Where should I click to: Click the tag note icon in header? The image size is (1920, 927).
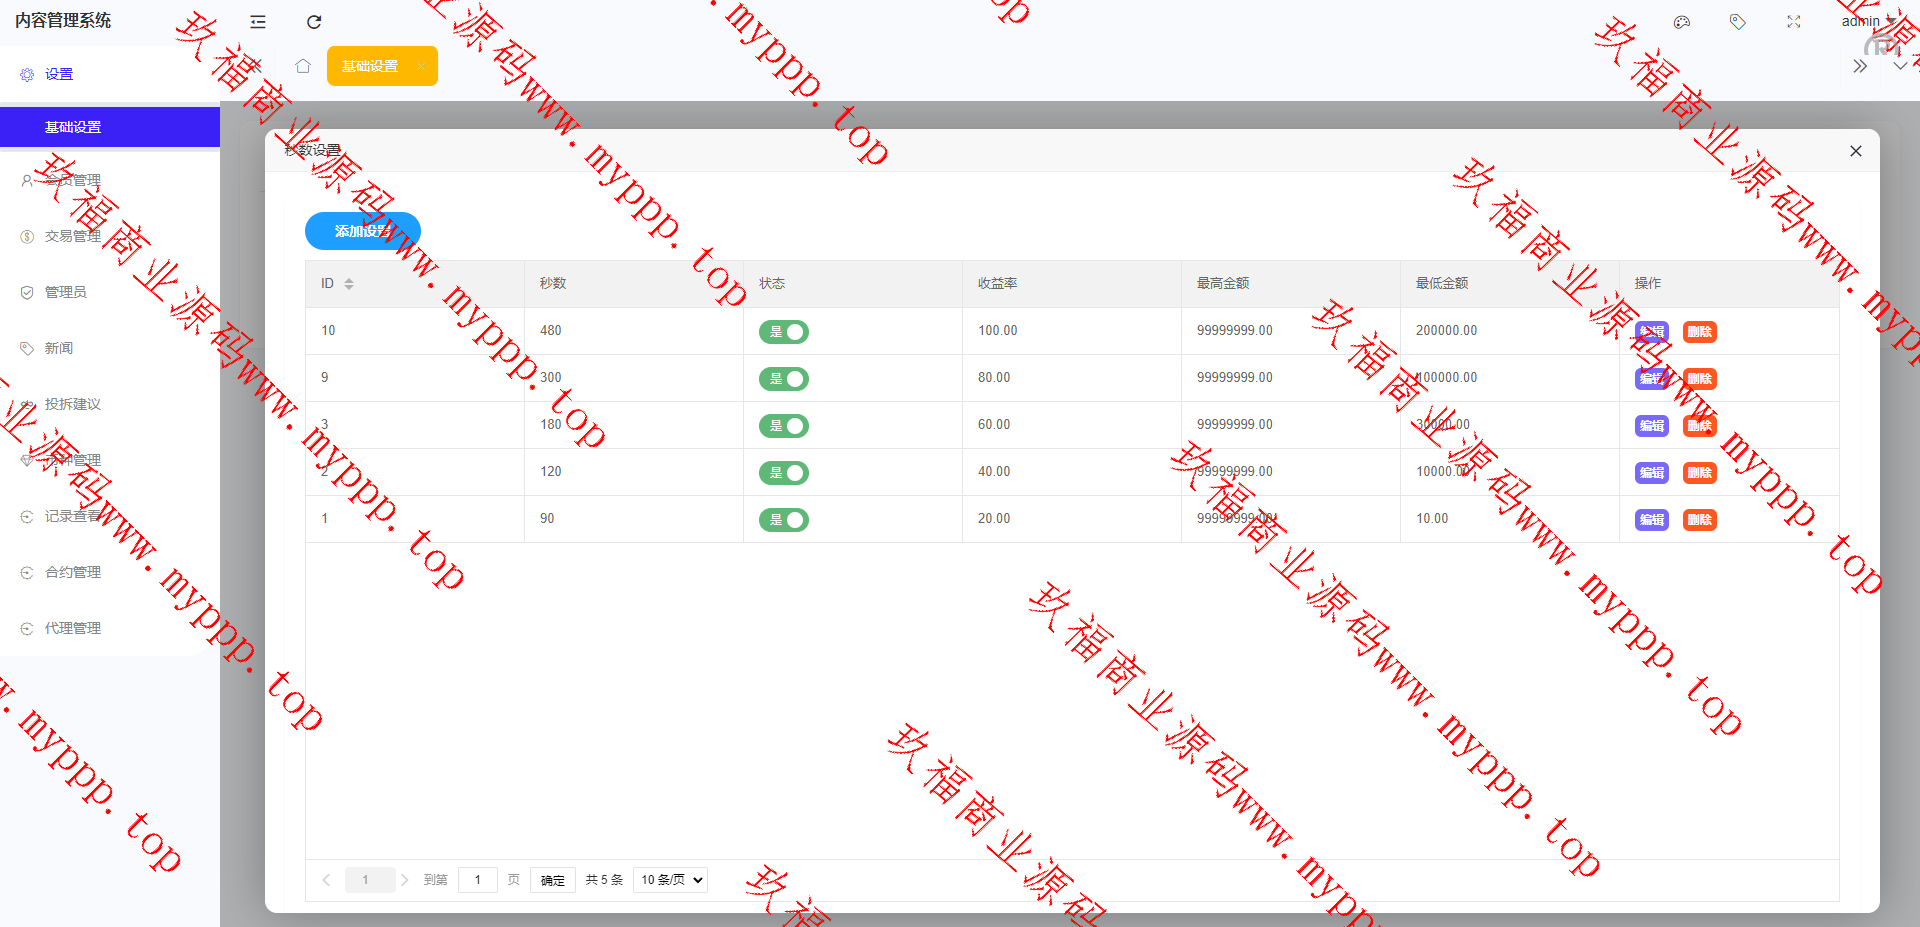click(1738, 22)
